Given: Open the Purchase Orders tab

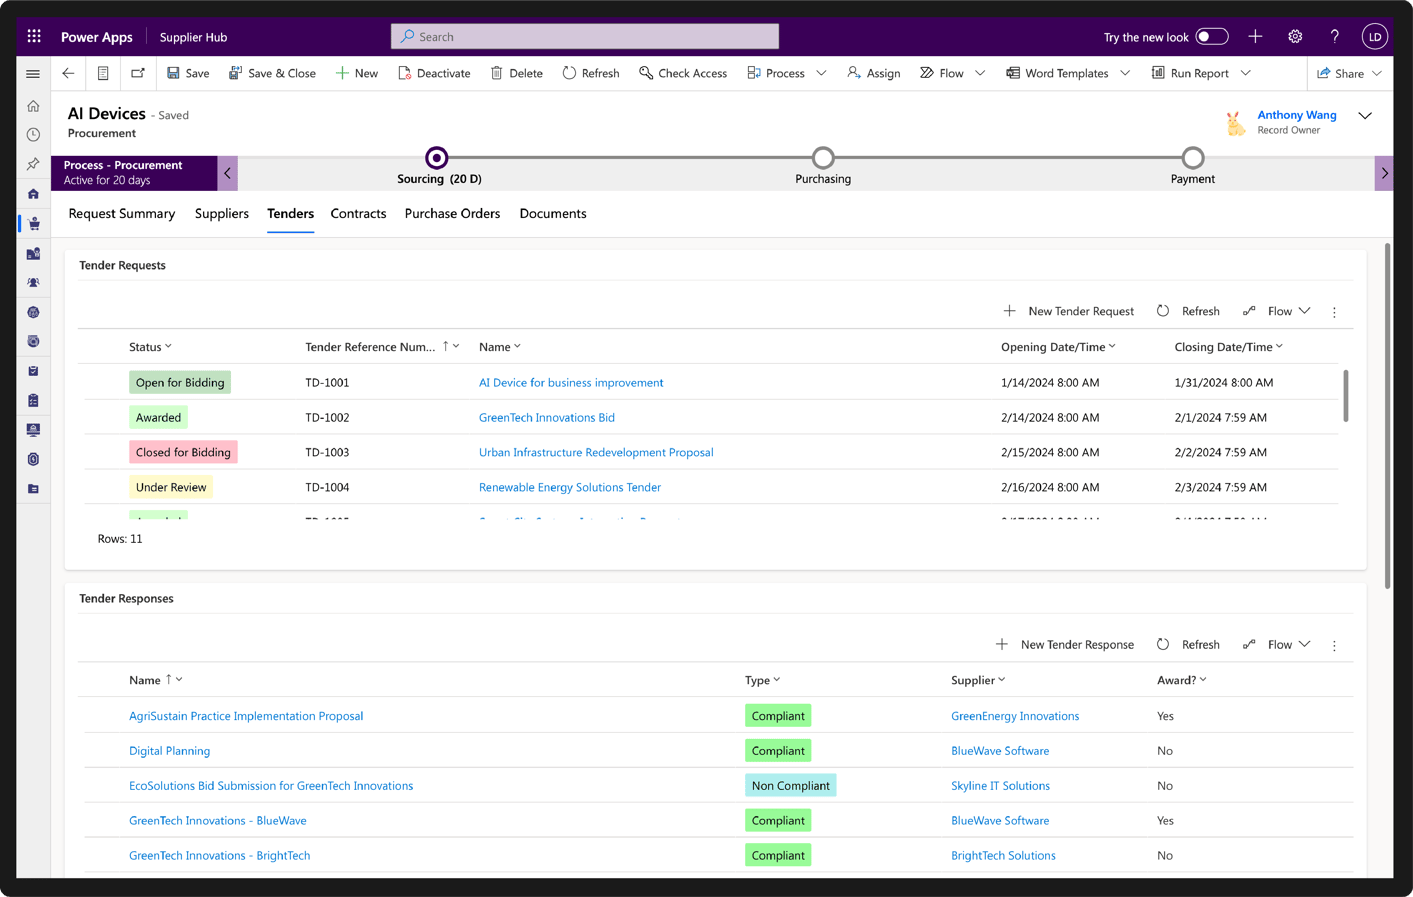Looking at the screenshot, I should pos(452,213).
